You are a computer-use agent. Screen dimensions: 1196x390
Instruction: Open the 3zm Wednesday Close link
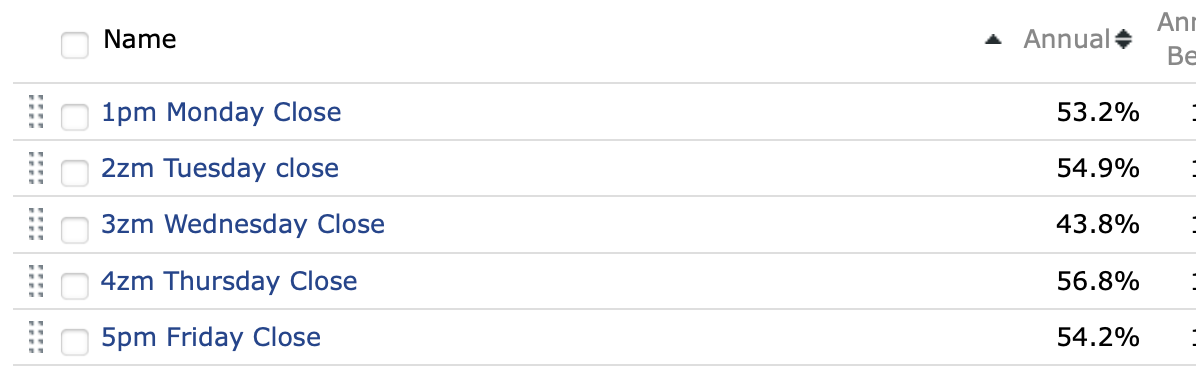(x=243, y=224)
